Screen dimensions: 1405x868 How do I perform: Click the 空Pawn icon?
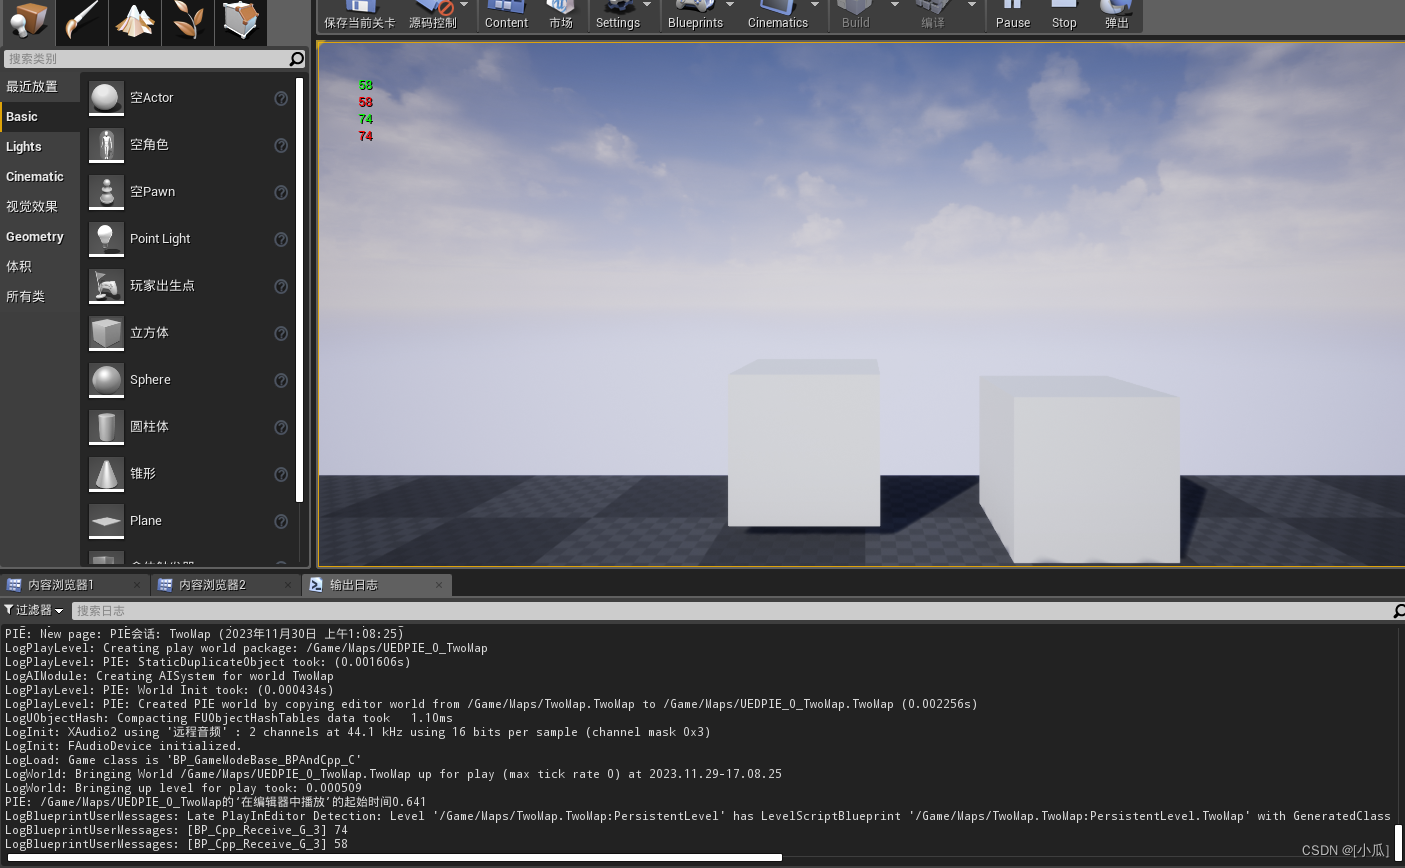[106, 192]
